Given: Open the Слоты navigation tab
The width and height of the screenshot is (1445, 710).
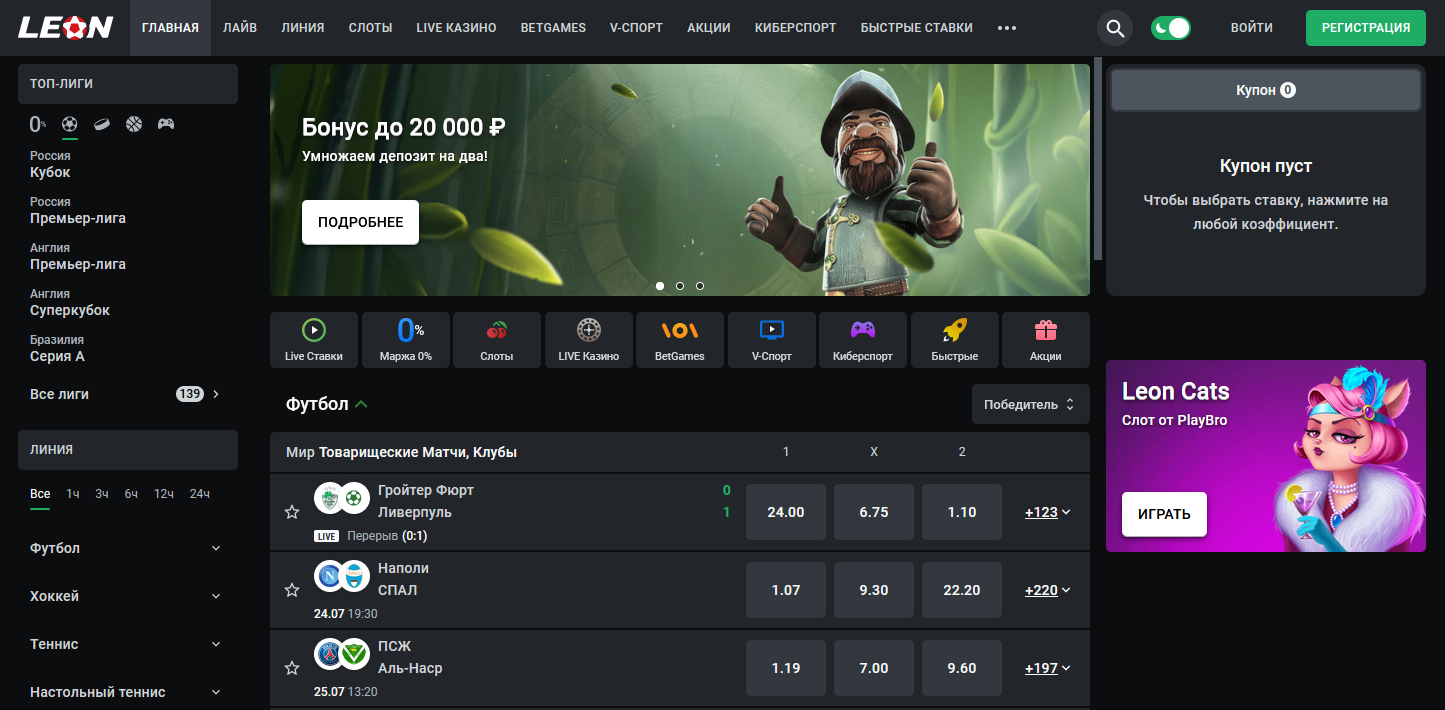Looking at the screenshot, I should (x=370, y=28).
